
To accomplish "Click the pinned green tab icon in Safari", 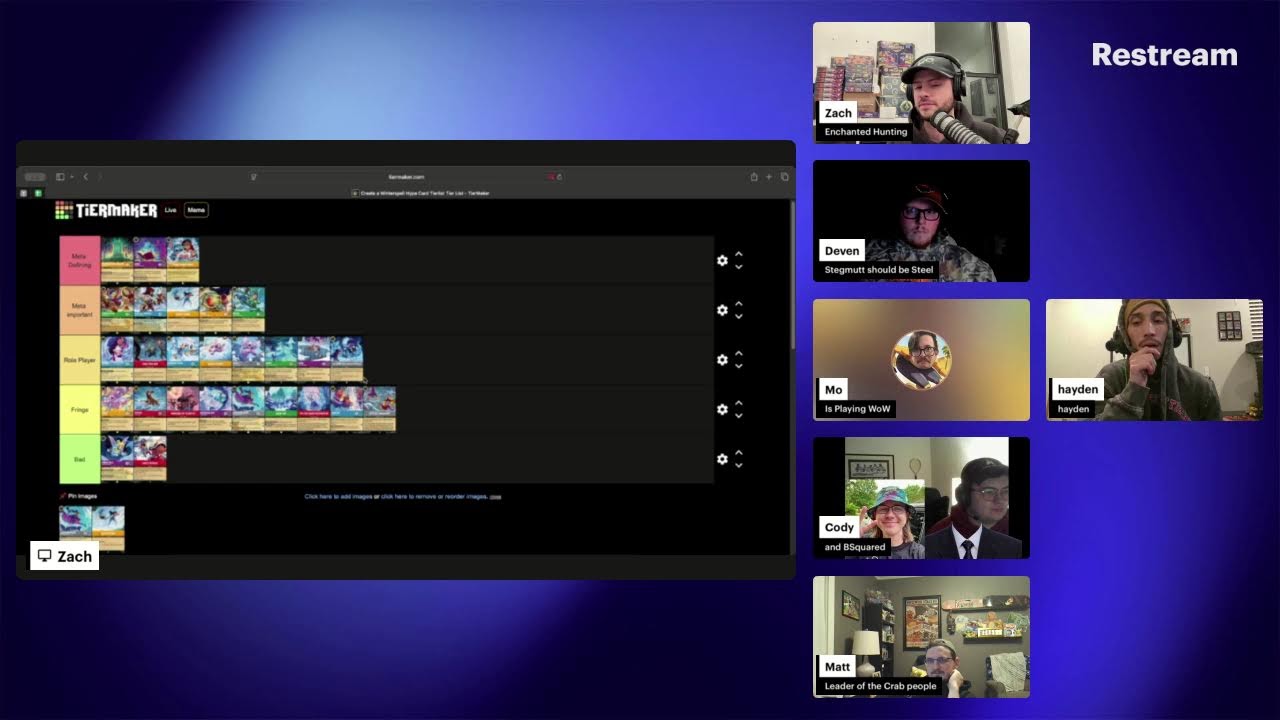I will (38, 193).
